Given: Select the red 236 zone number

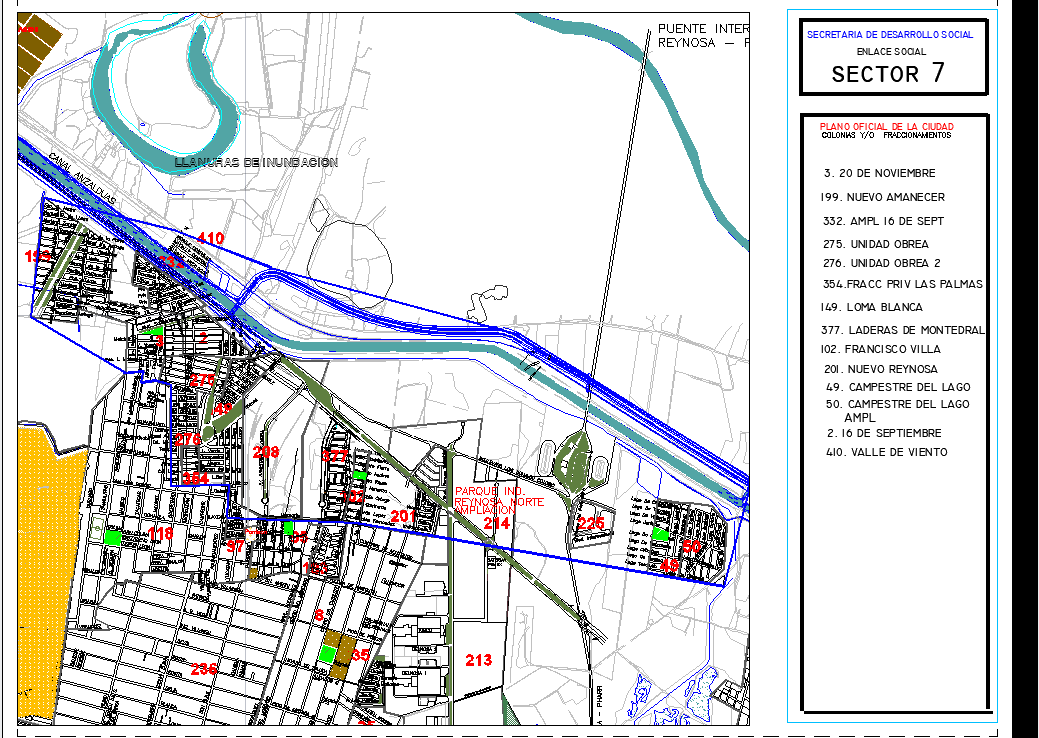Looking at the screenshot, I should pyautogui.click(x=204, y=668).
